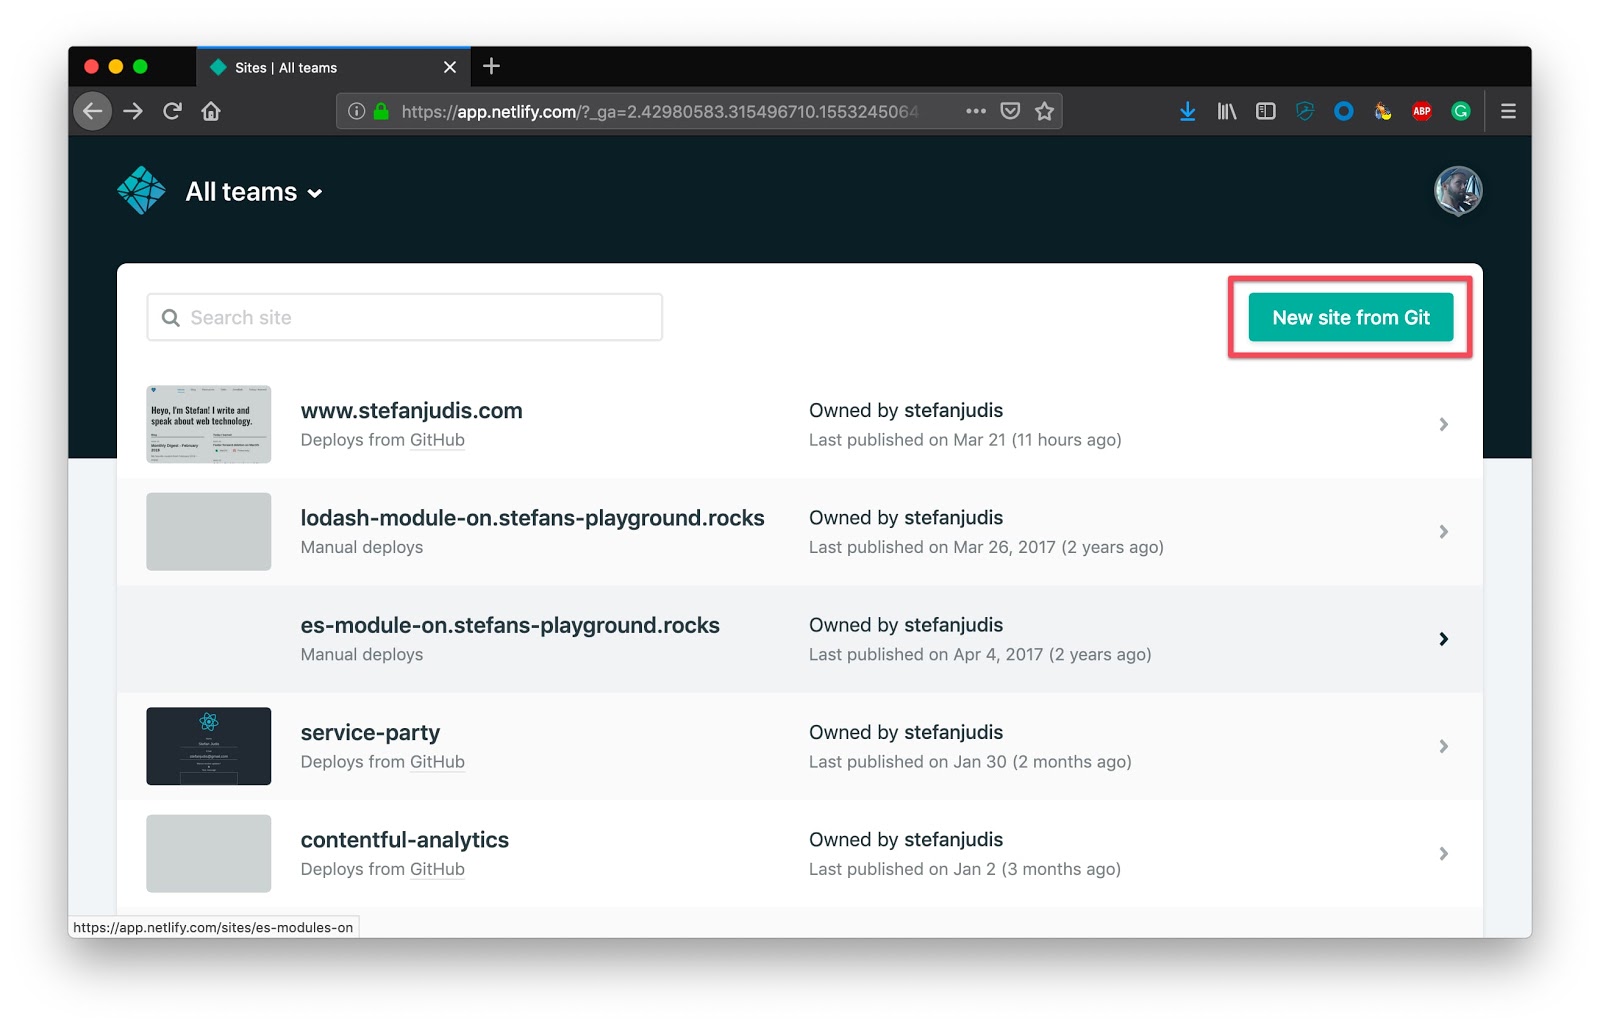Click 'Last published on Jan 2' text
The image size is (1600, 1028).
coord(965,869)
